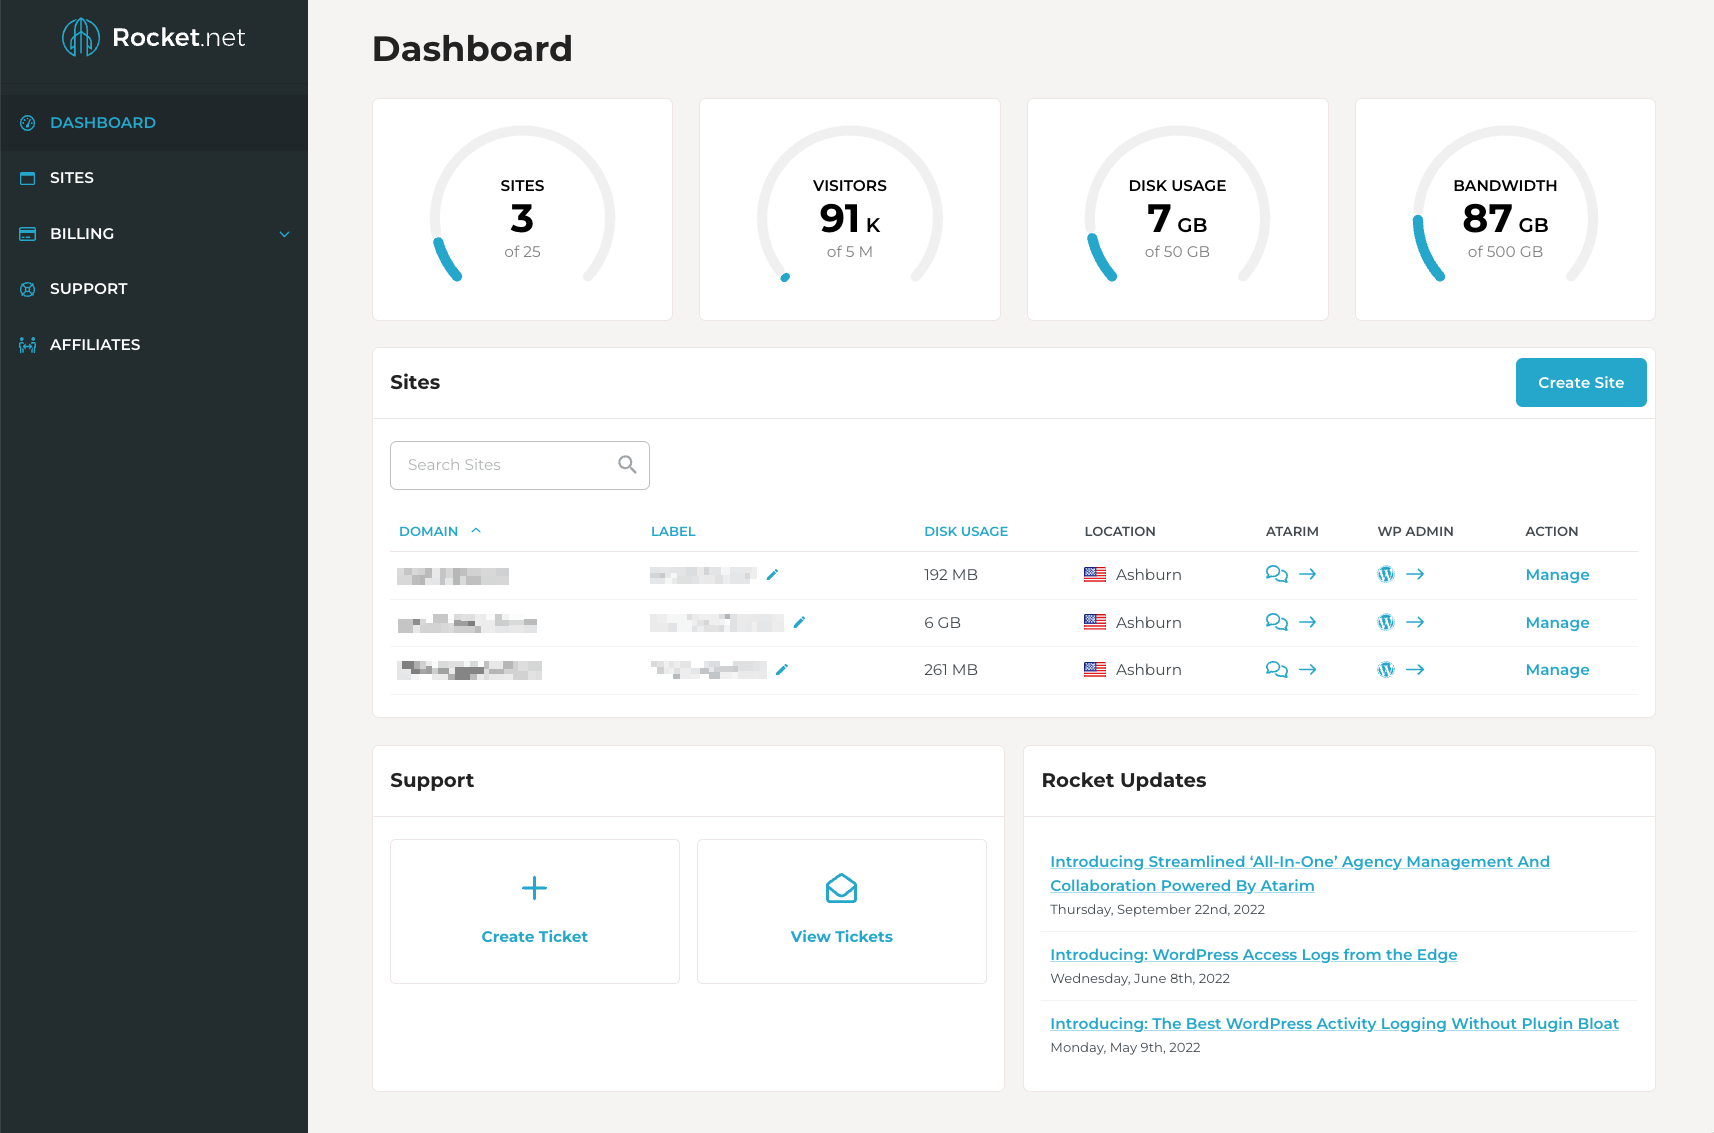1714x1133 pixels.
Task: Expand the Billing submenu chevron
Action: (285, 234)
